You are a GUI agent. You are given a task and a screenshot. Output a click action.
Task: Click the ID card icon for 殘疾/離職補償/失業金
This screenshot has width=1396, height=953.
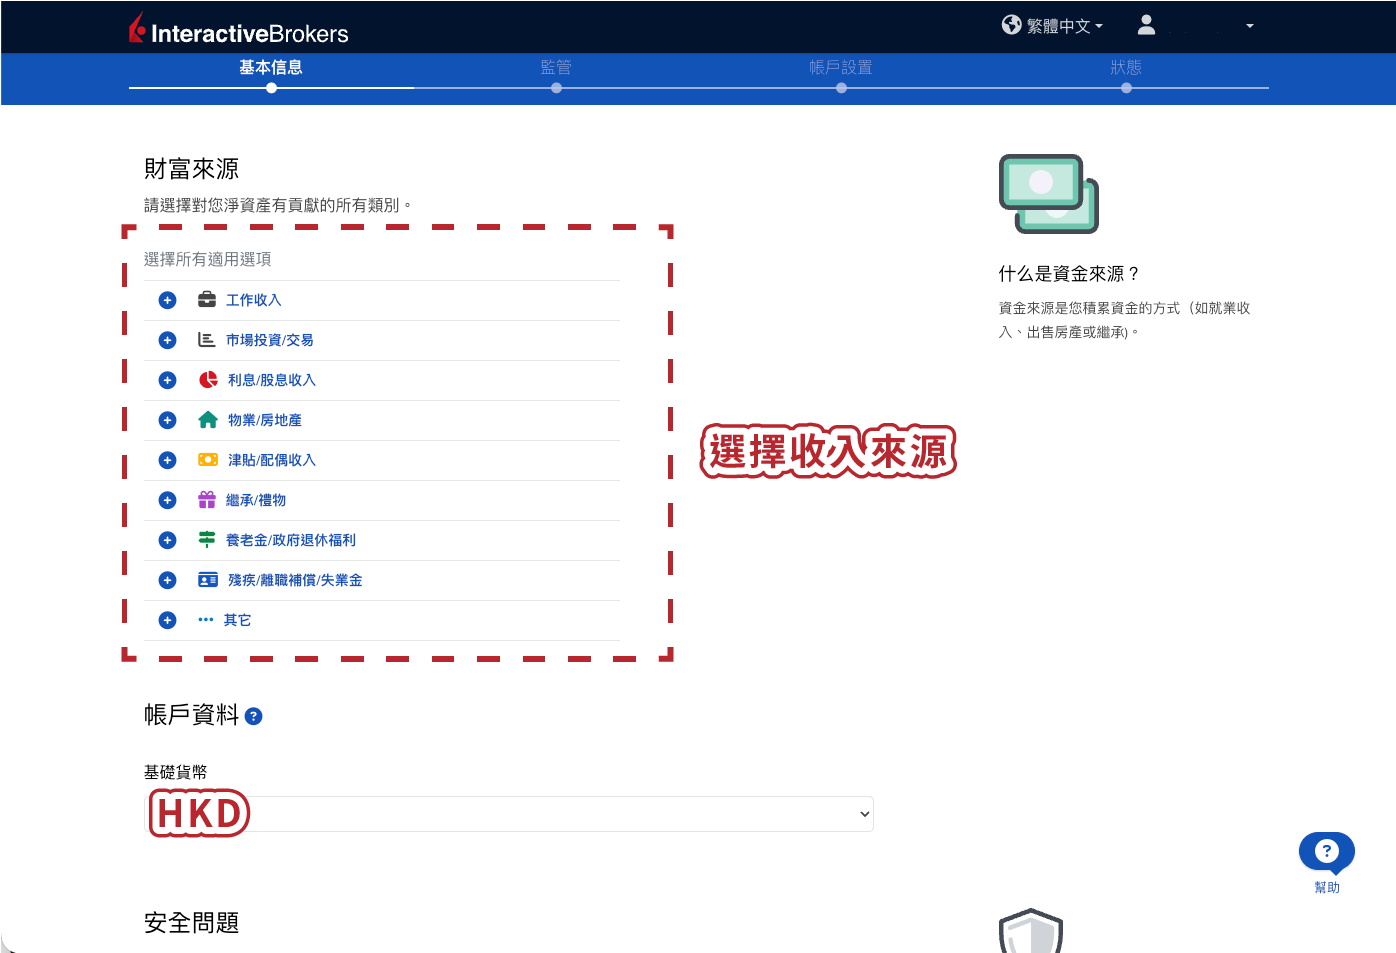[208, 580]
